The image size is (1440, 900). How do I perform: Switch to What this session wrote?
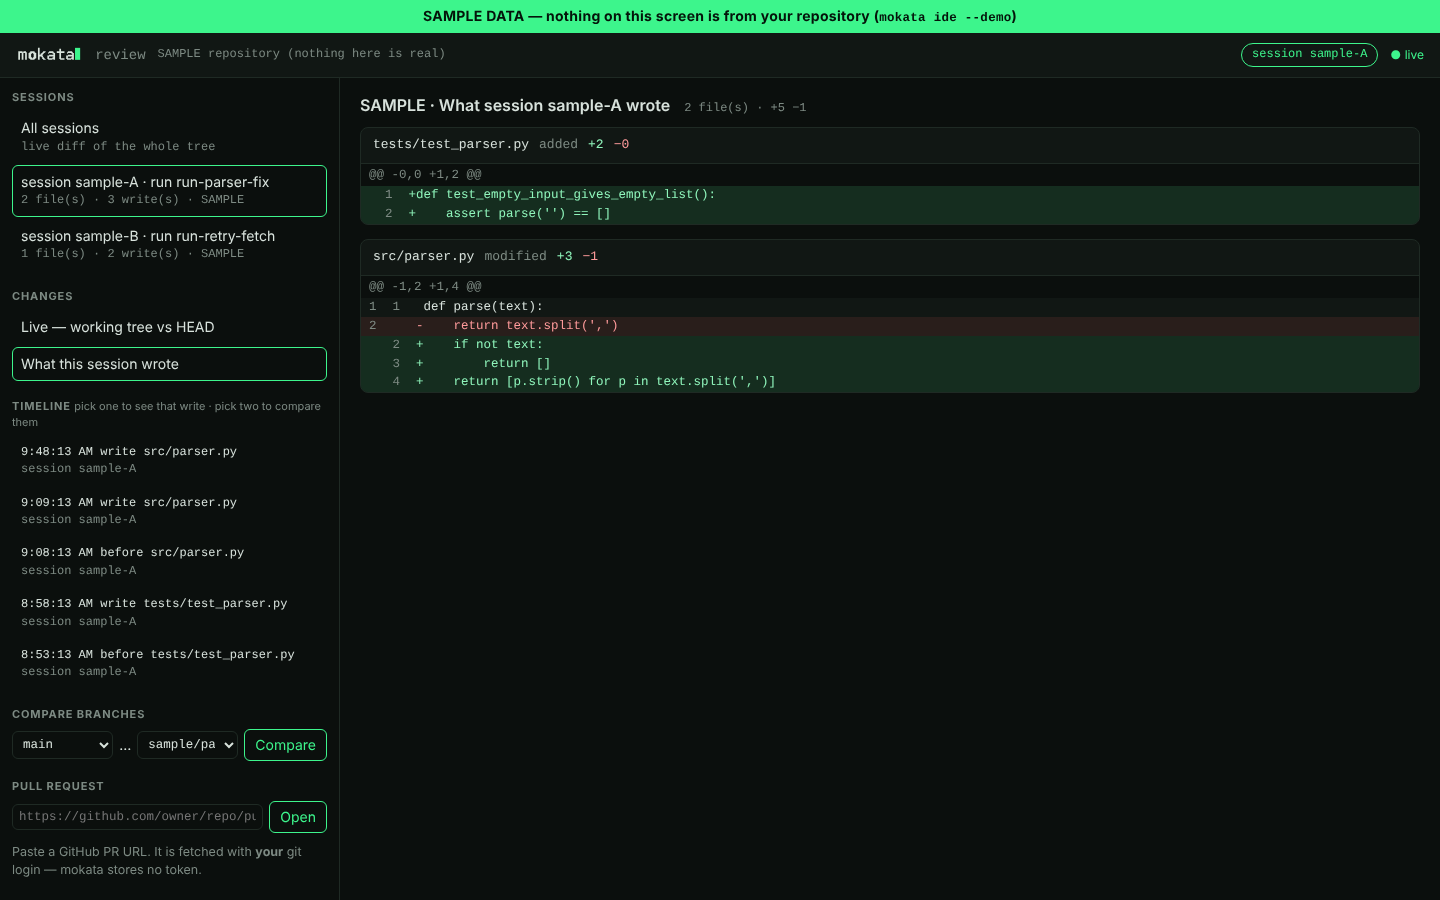169,364
